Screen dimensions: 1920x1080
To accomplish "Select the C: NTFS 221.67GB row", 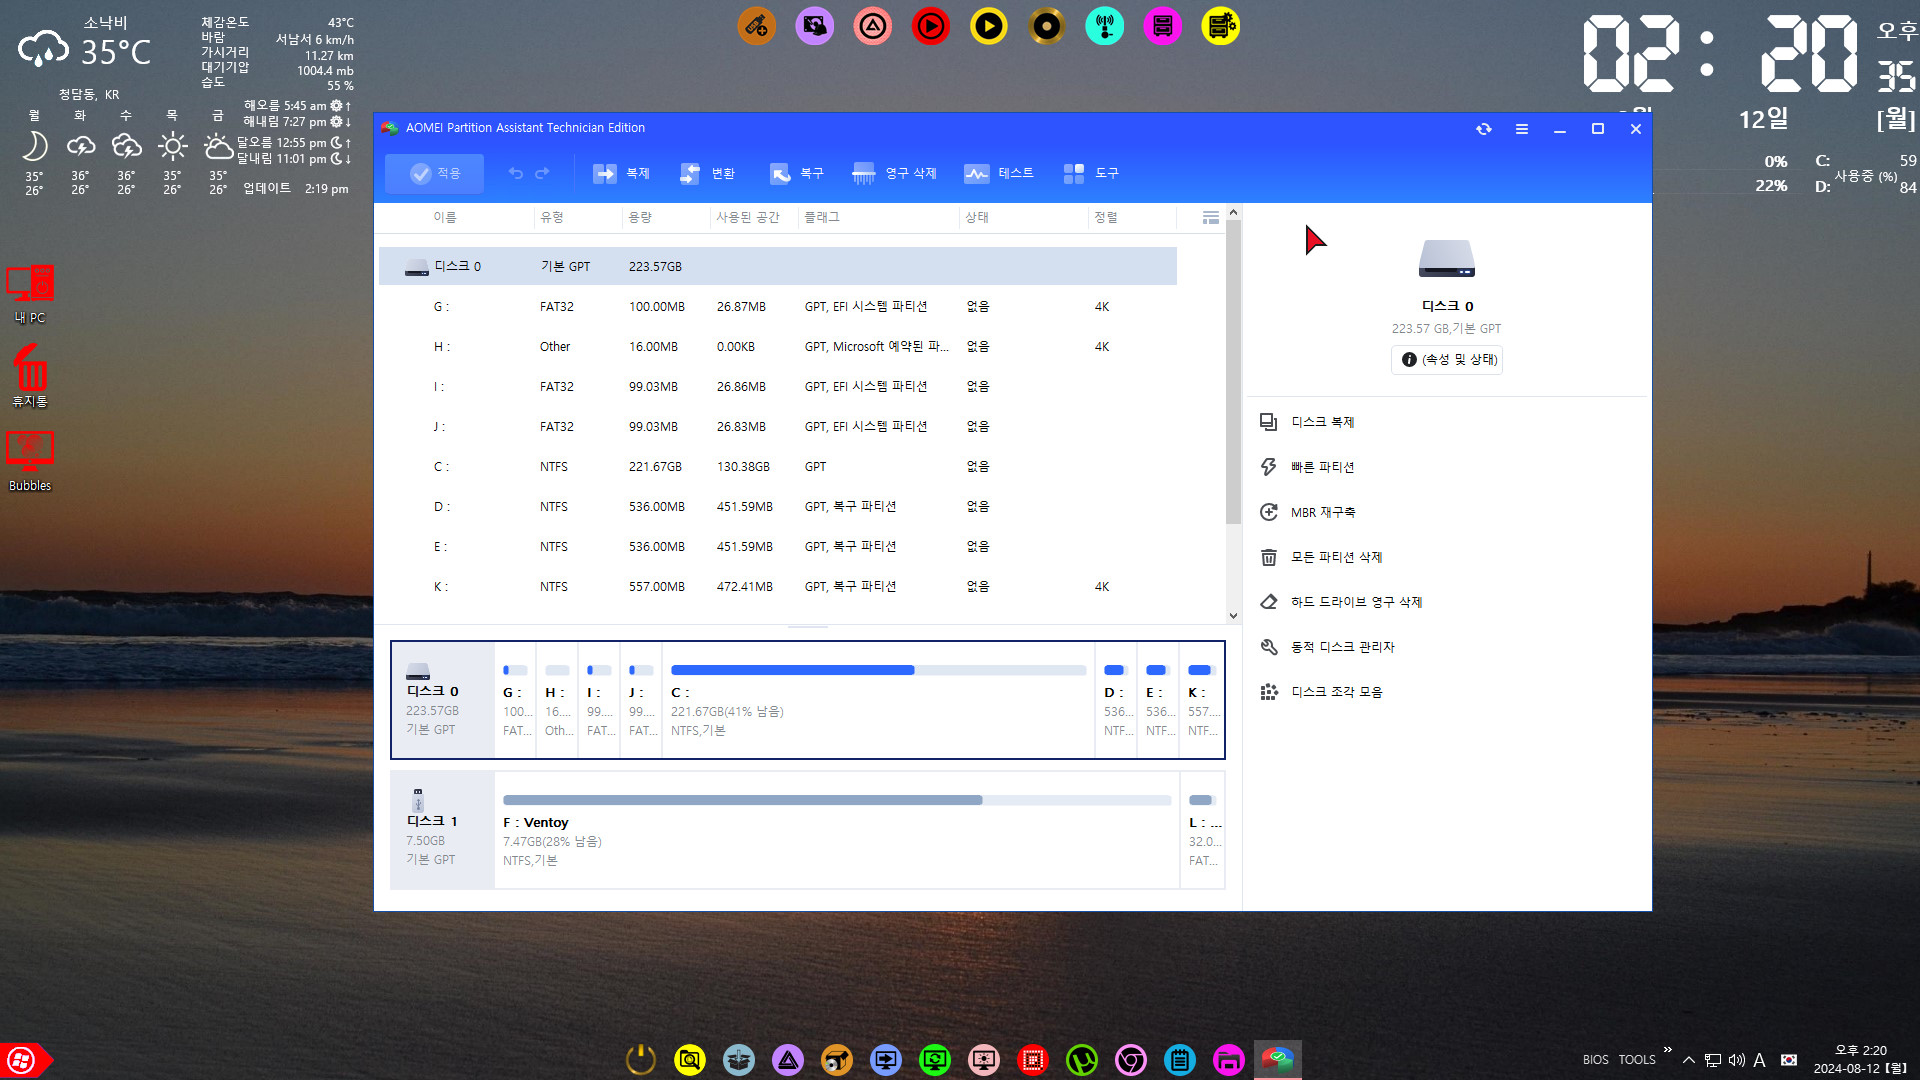I will click(777, 466).
